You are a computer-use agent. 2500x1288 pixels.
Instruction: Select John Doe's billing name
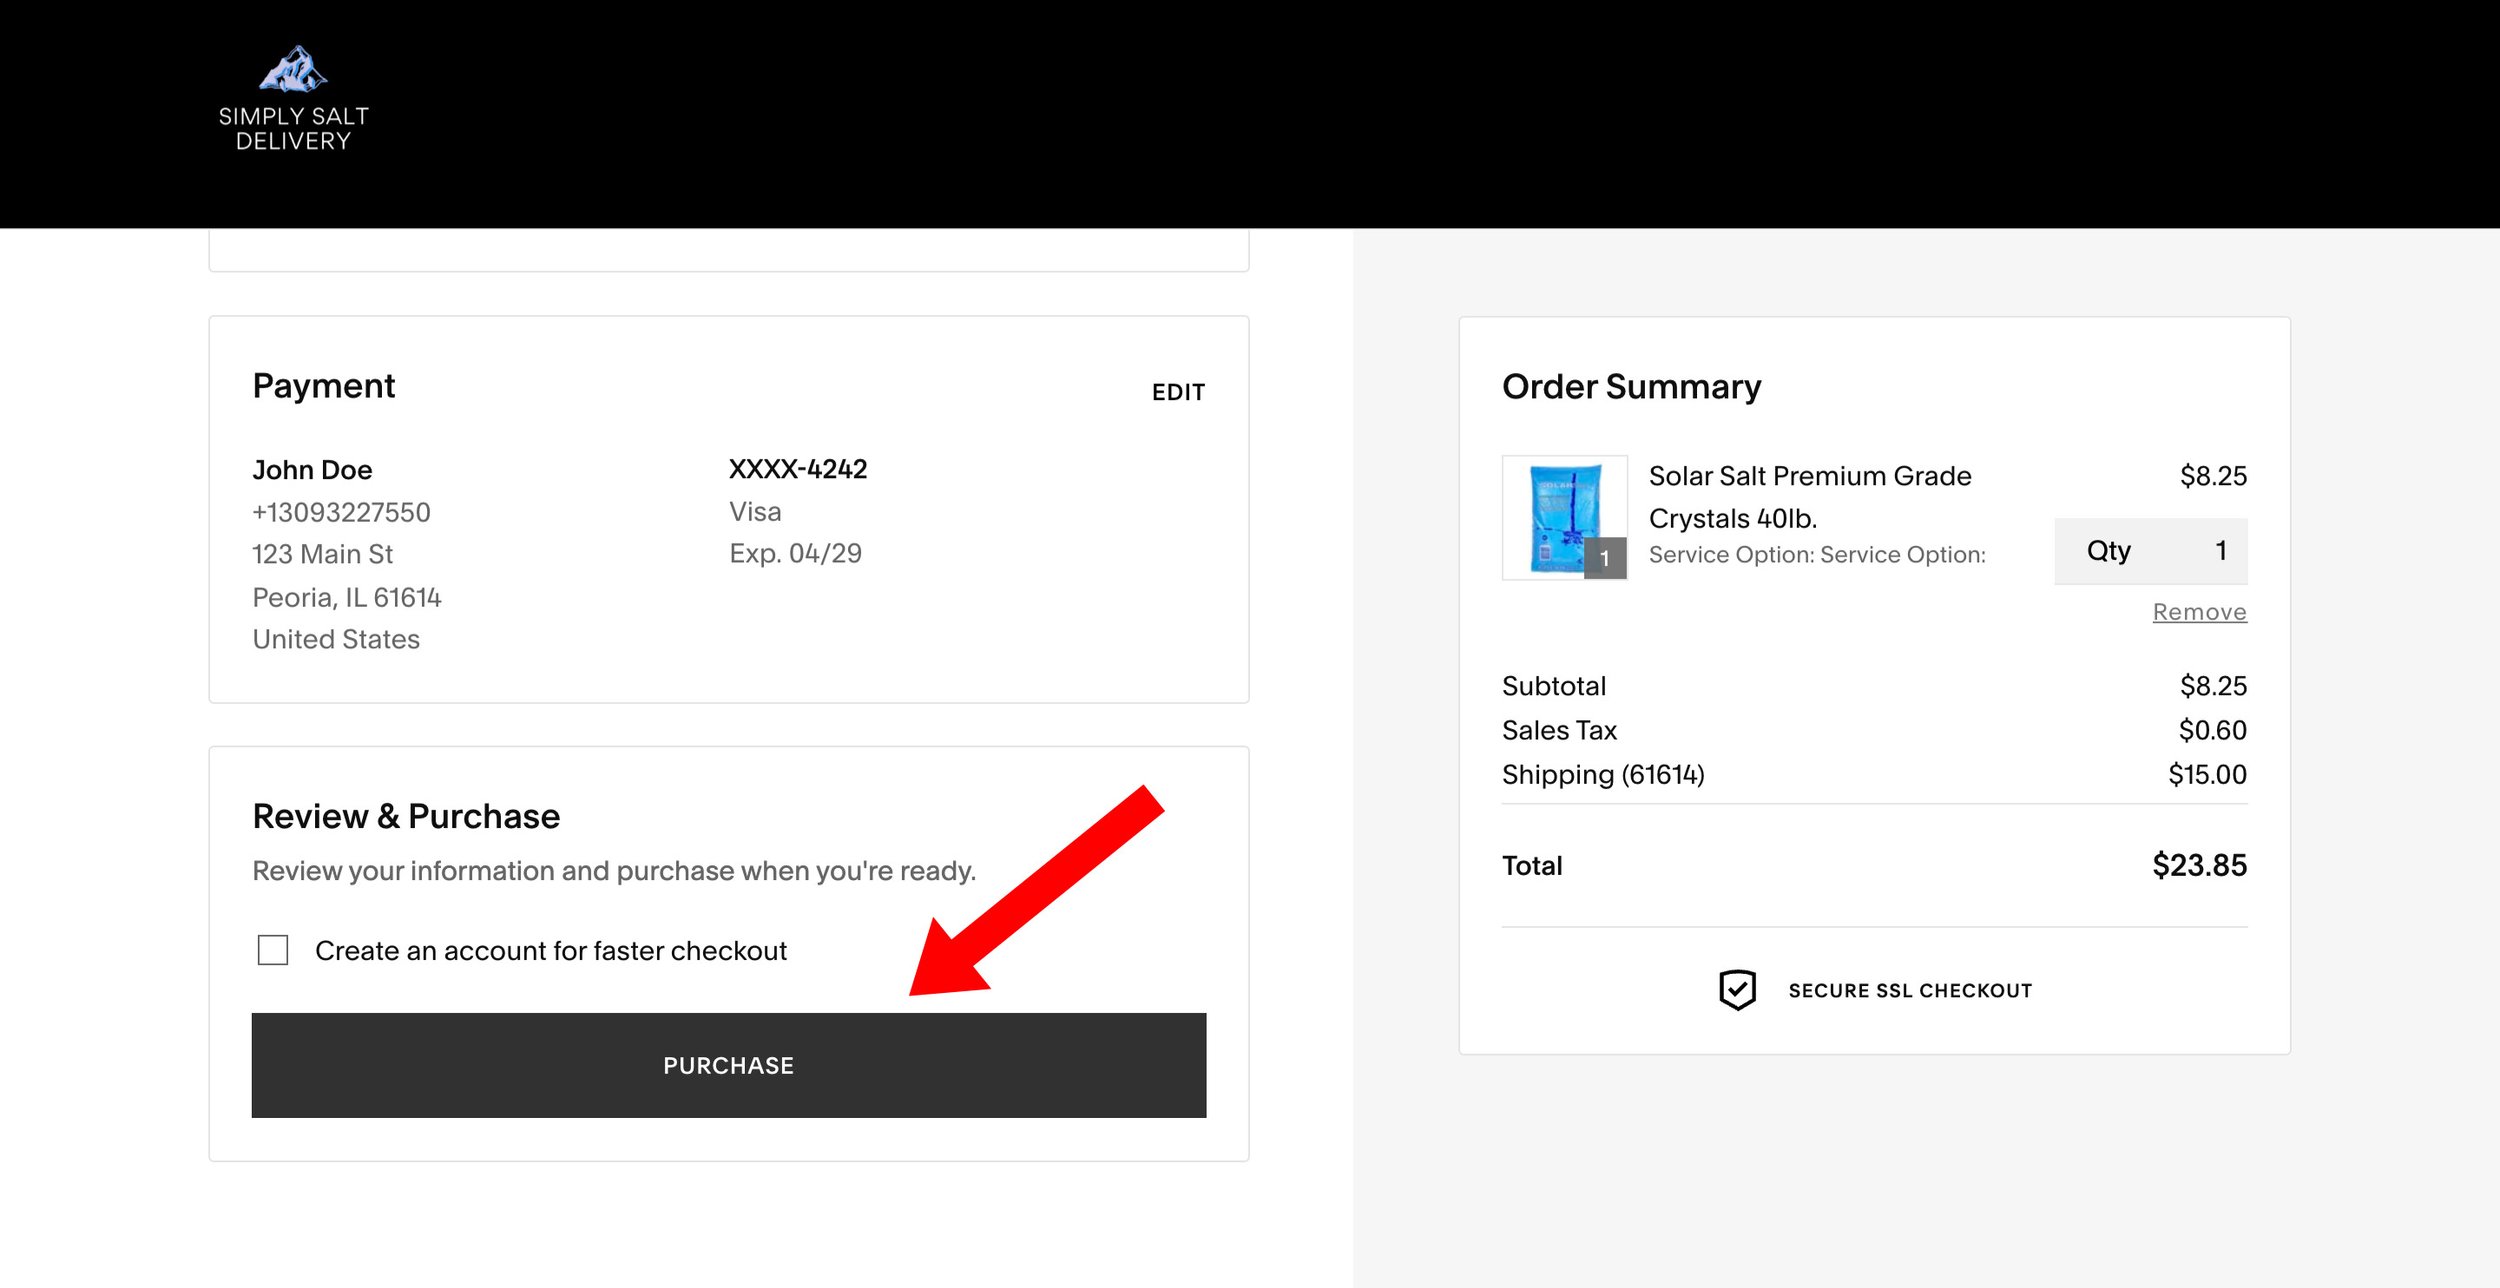coord(312,470)
